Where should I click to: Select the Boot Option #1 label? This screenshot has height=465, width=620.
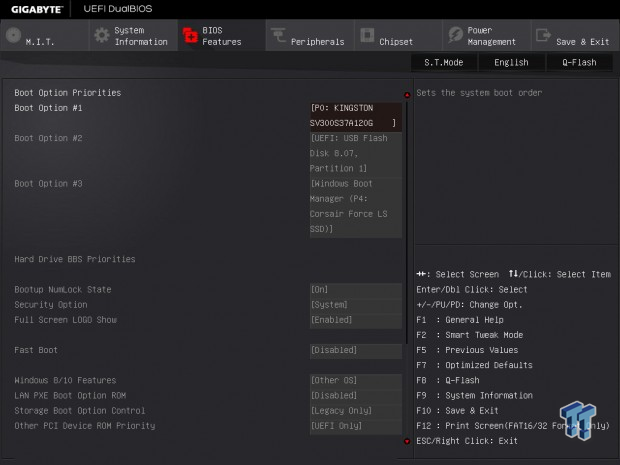(x=48, y=108)
